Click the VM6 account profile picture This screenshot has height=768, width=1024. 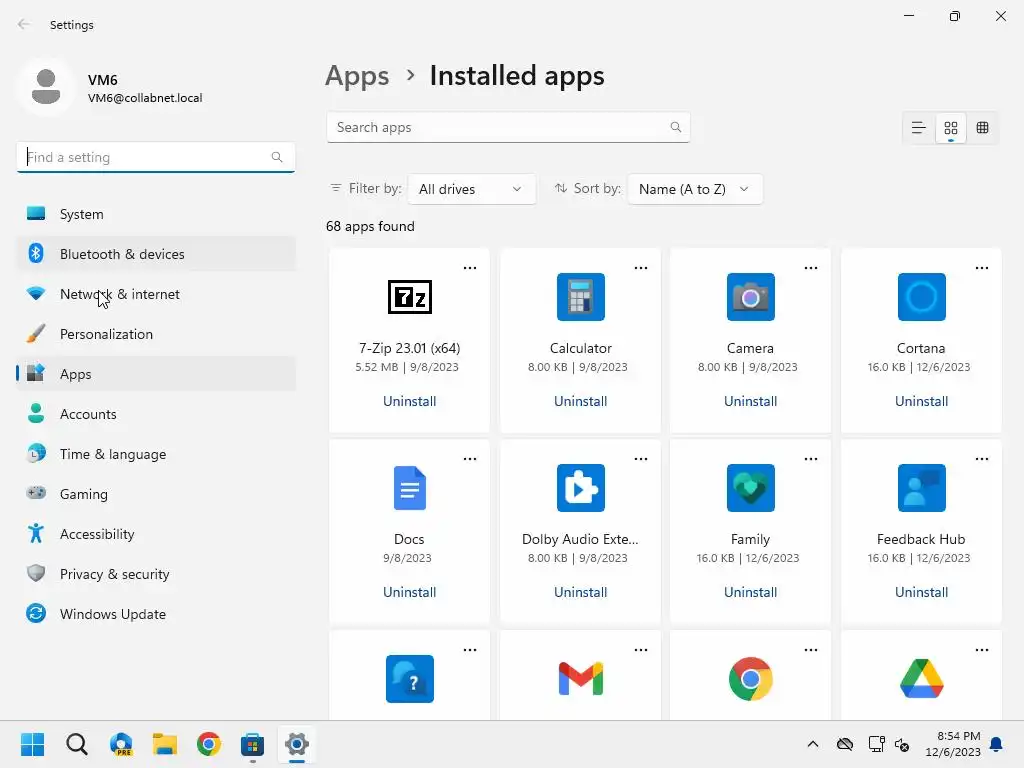(46, 87)
